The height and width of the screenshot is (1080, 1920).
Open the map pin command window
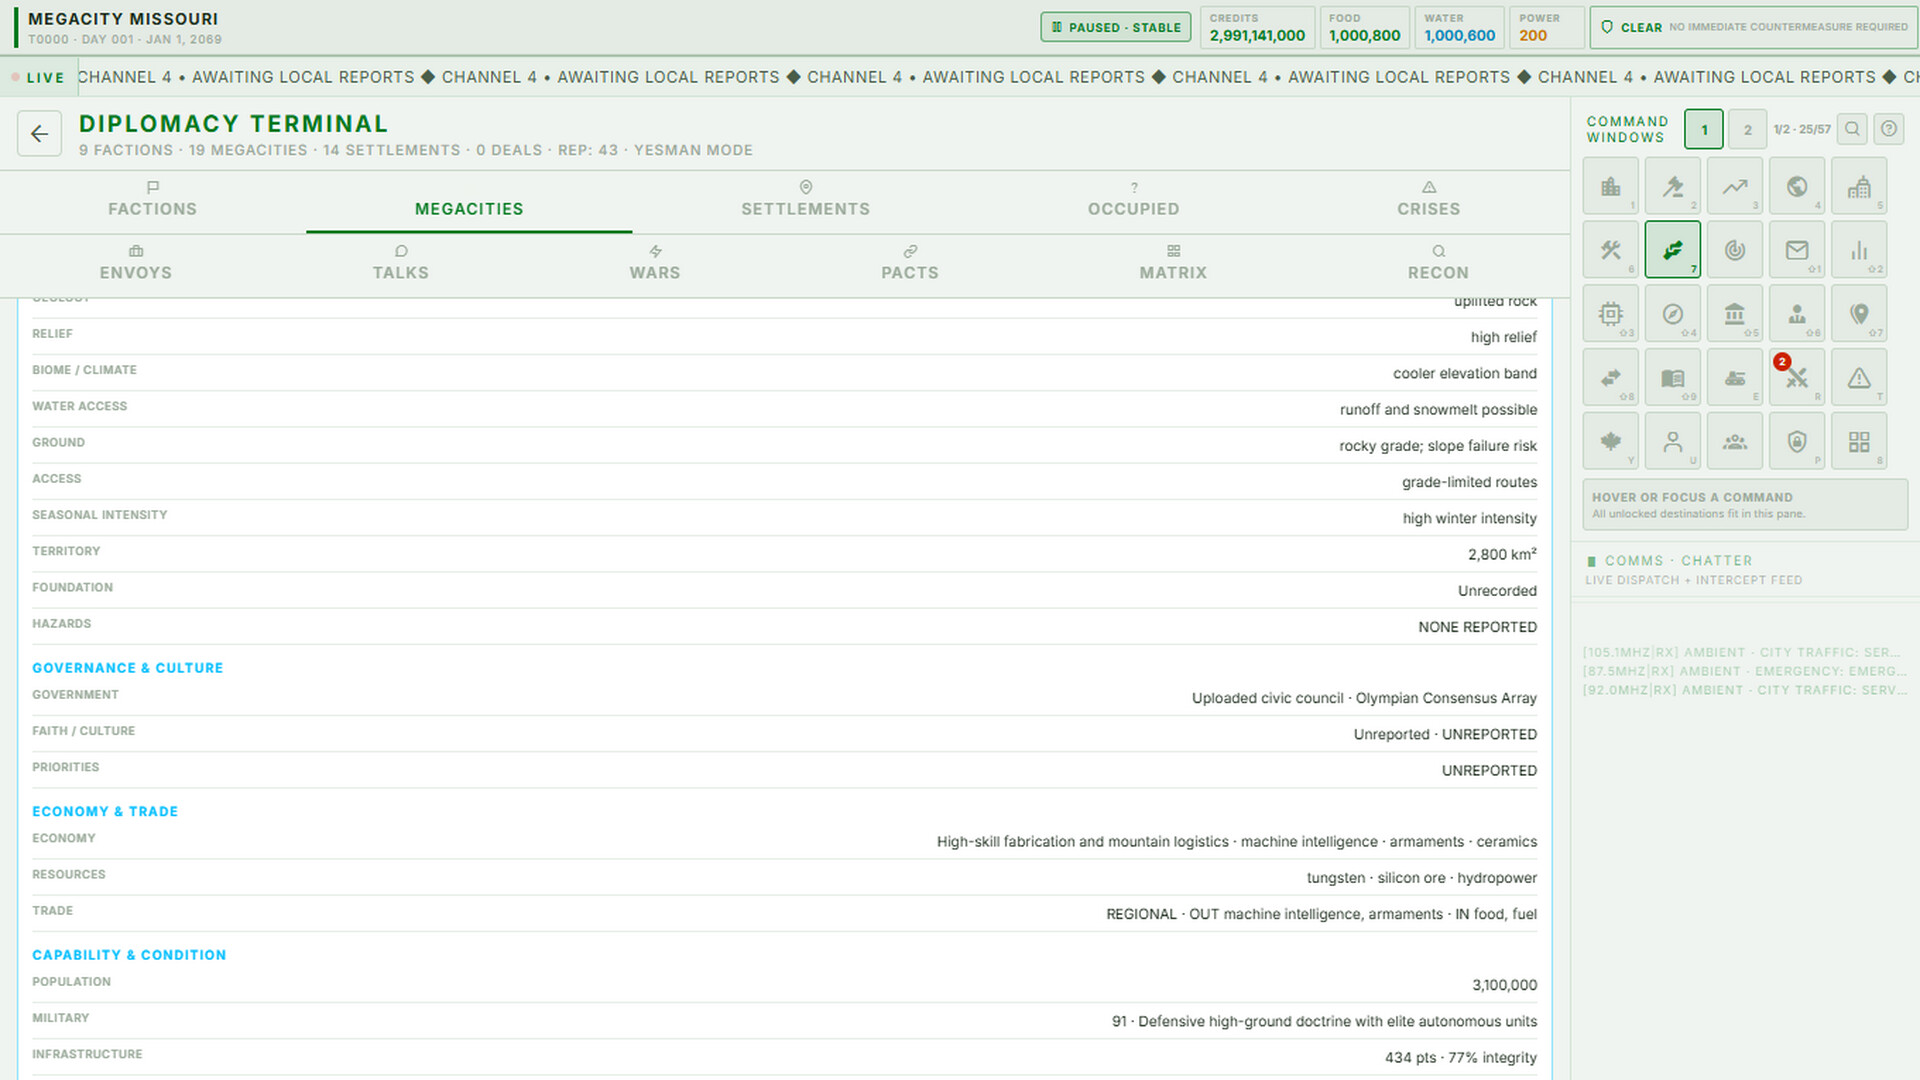coord(1858,314)
